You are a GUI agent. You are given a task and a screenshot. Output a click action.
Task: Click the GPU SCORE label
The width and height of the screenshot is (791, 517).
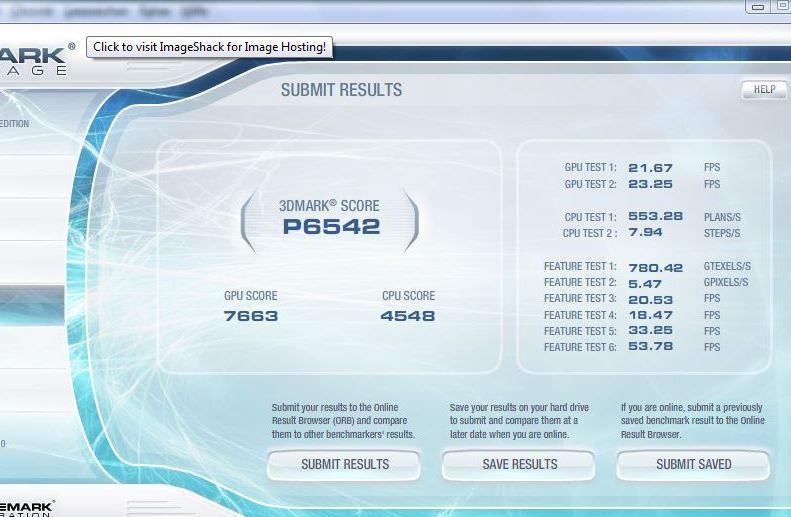tap(251, 296)
